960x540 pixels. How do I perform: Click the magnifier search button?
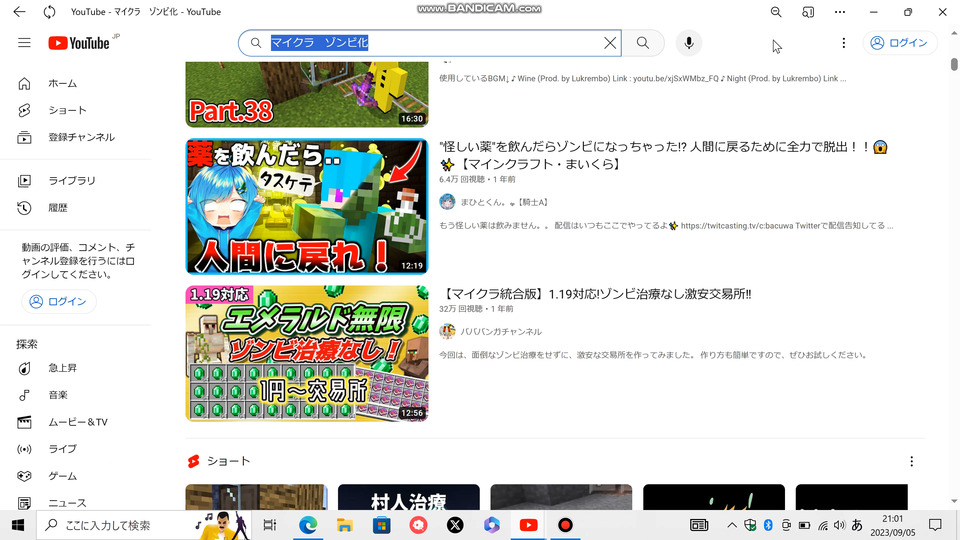643,43
